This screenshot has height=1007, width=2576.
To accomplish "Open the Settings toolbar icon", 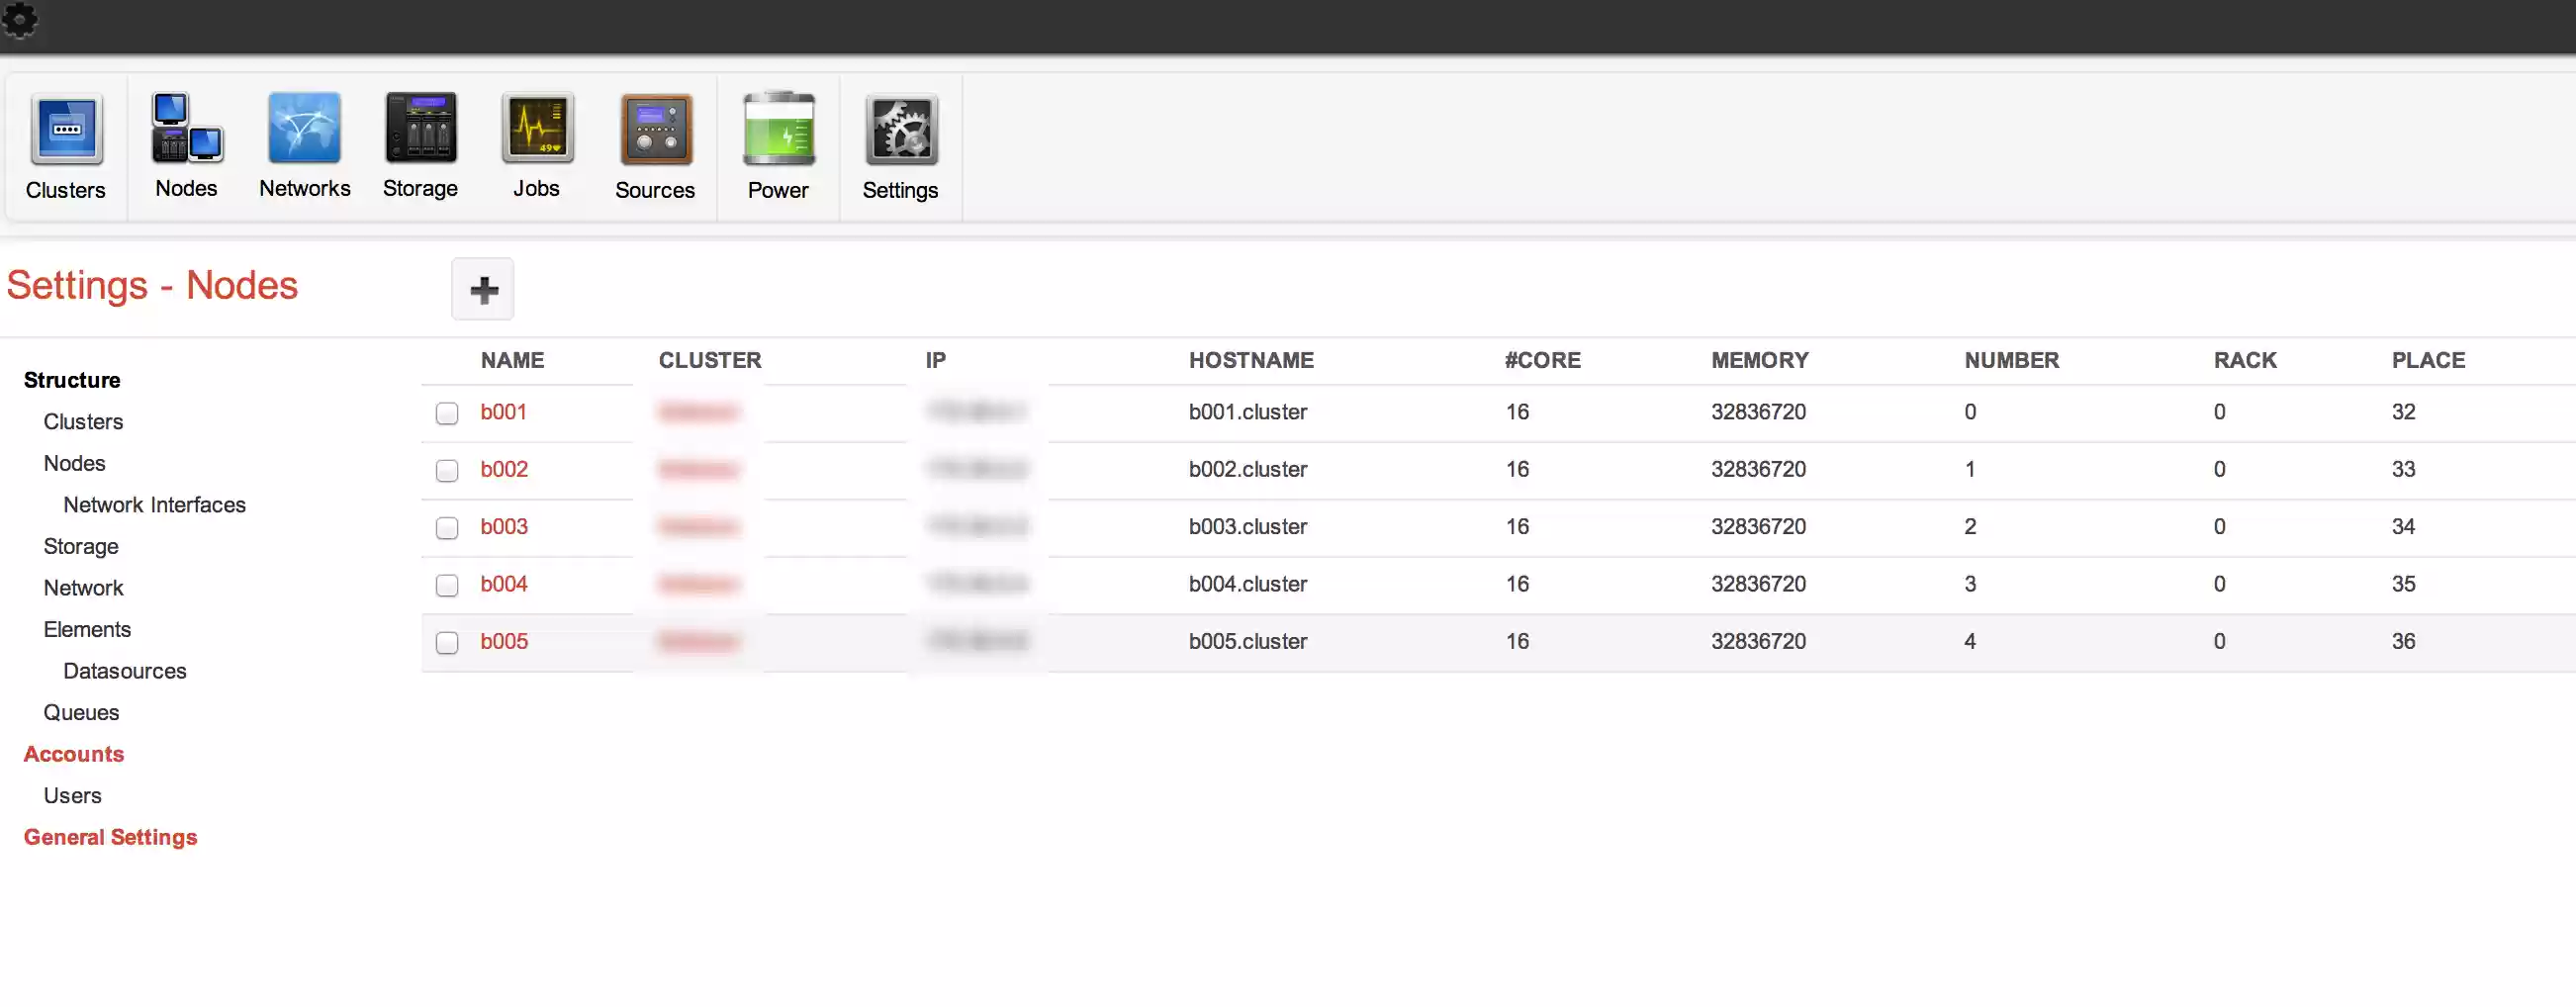I will pos(899,147).
